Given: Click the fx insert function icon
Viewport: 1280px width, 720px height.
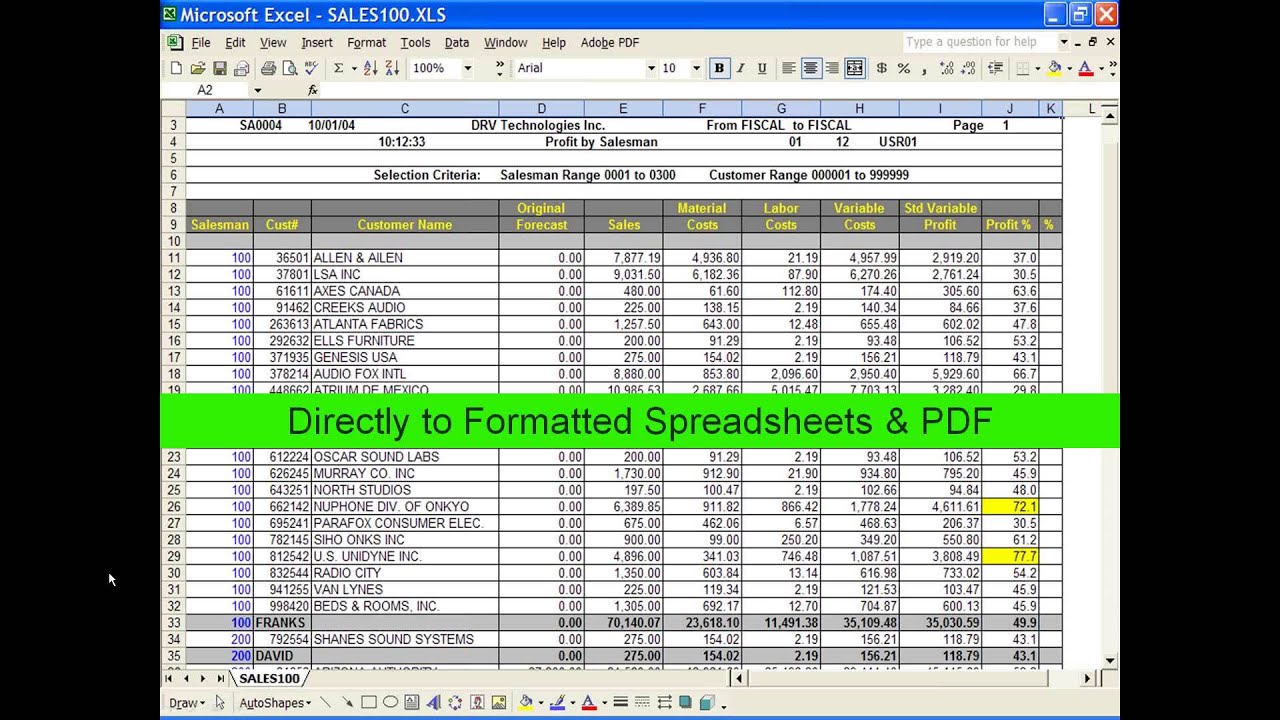Looking at the screenshot, I should coord(312,90).
